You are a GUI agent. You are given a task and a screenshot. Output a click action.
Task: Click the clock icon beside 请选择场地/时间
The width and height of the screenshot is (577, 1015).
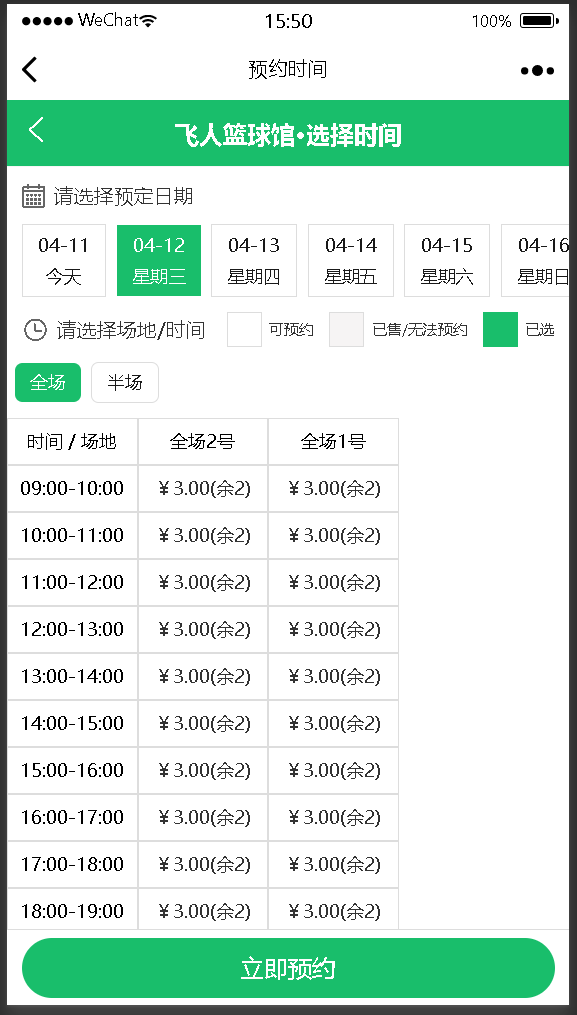(x=35, y=330)
